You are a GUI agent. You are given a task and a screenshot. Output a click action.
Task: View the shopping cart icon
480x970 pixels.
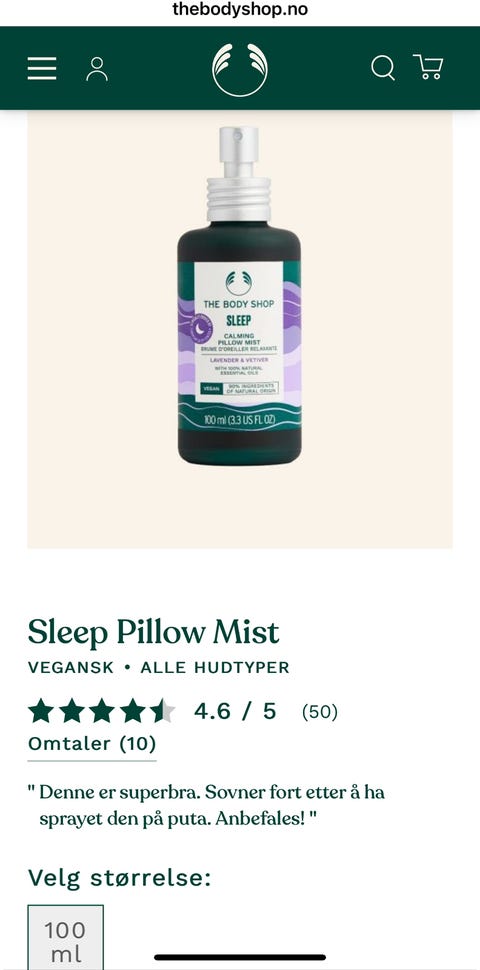coord(428,67)
